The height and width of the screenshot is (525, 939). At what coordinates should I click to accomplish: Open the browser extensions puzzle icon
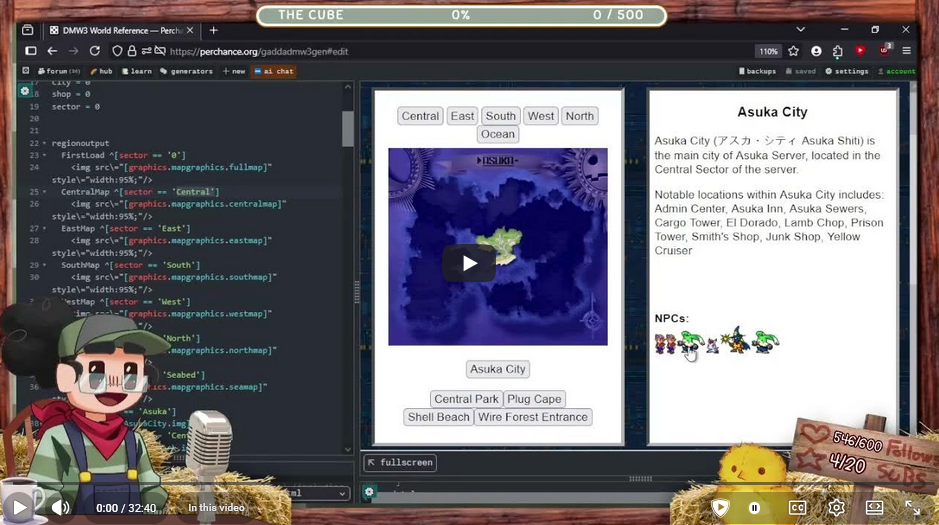pyautogui.click(x=837, y=51)
